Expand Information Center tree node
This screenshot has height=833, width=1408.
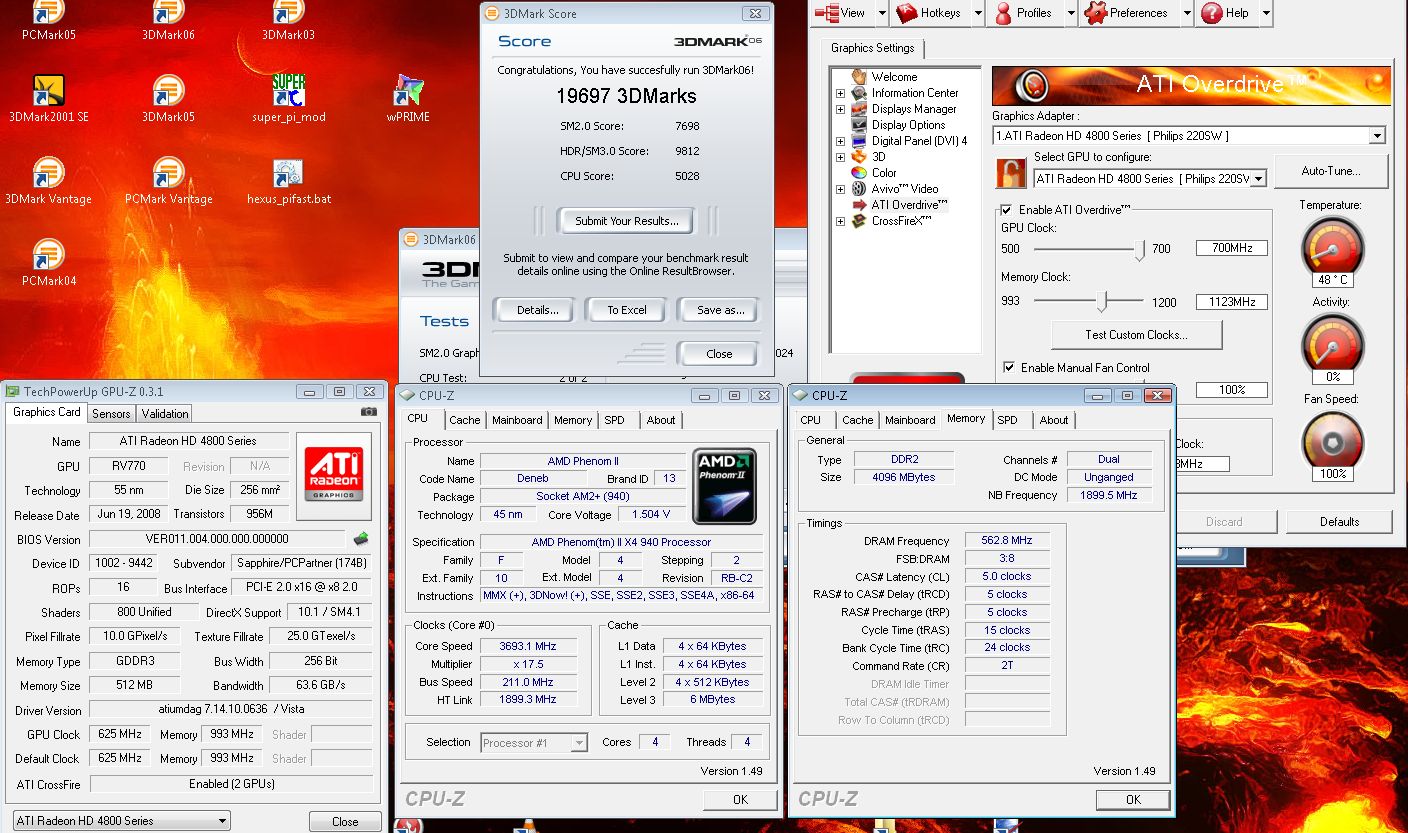(840, 93)
